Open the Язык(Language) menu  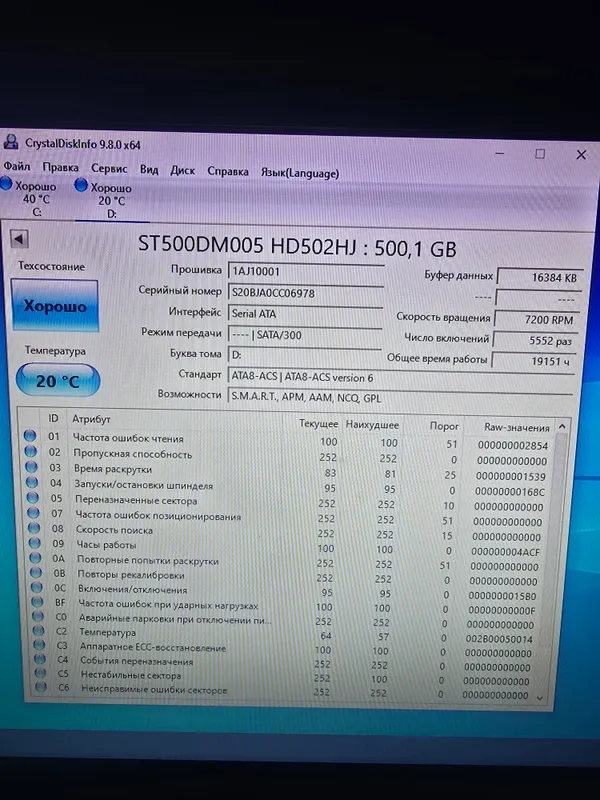(300, 173)
